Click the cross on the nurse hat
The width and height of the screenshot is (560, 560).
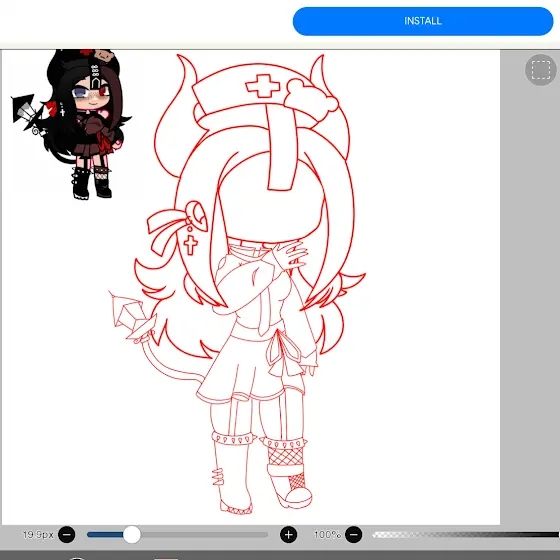263,86
